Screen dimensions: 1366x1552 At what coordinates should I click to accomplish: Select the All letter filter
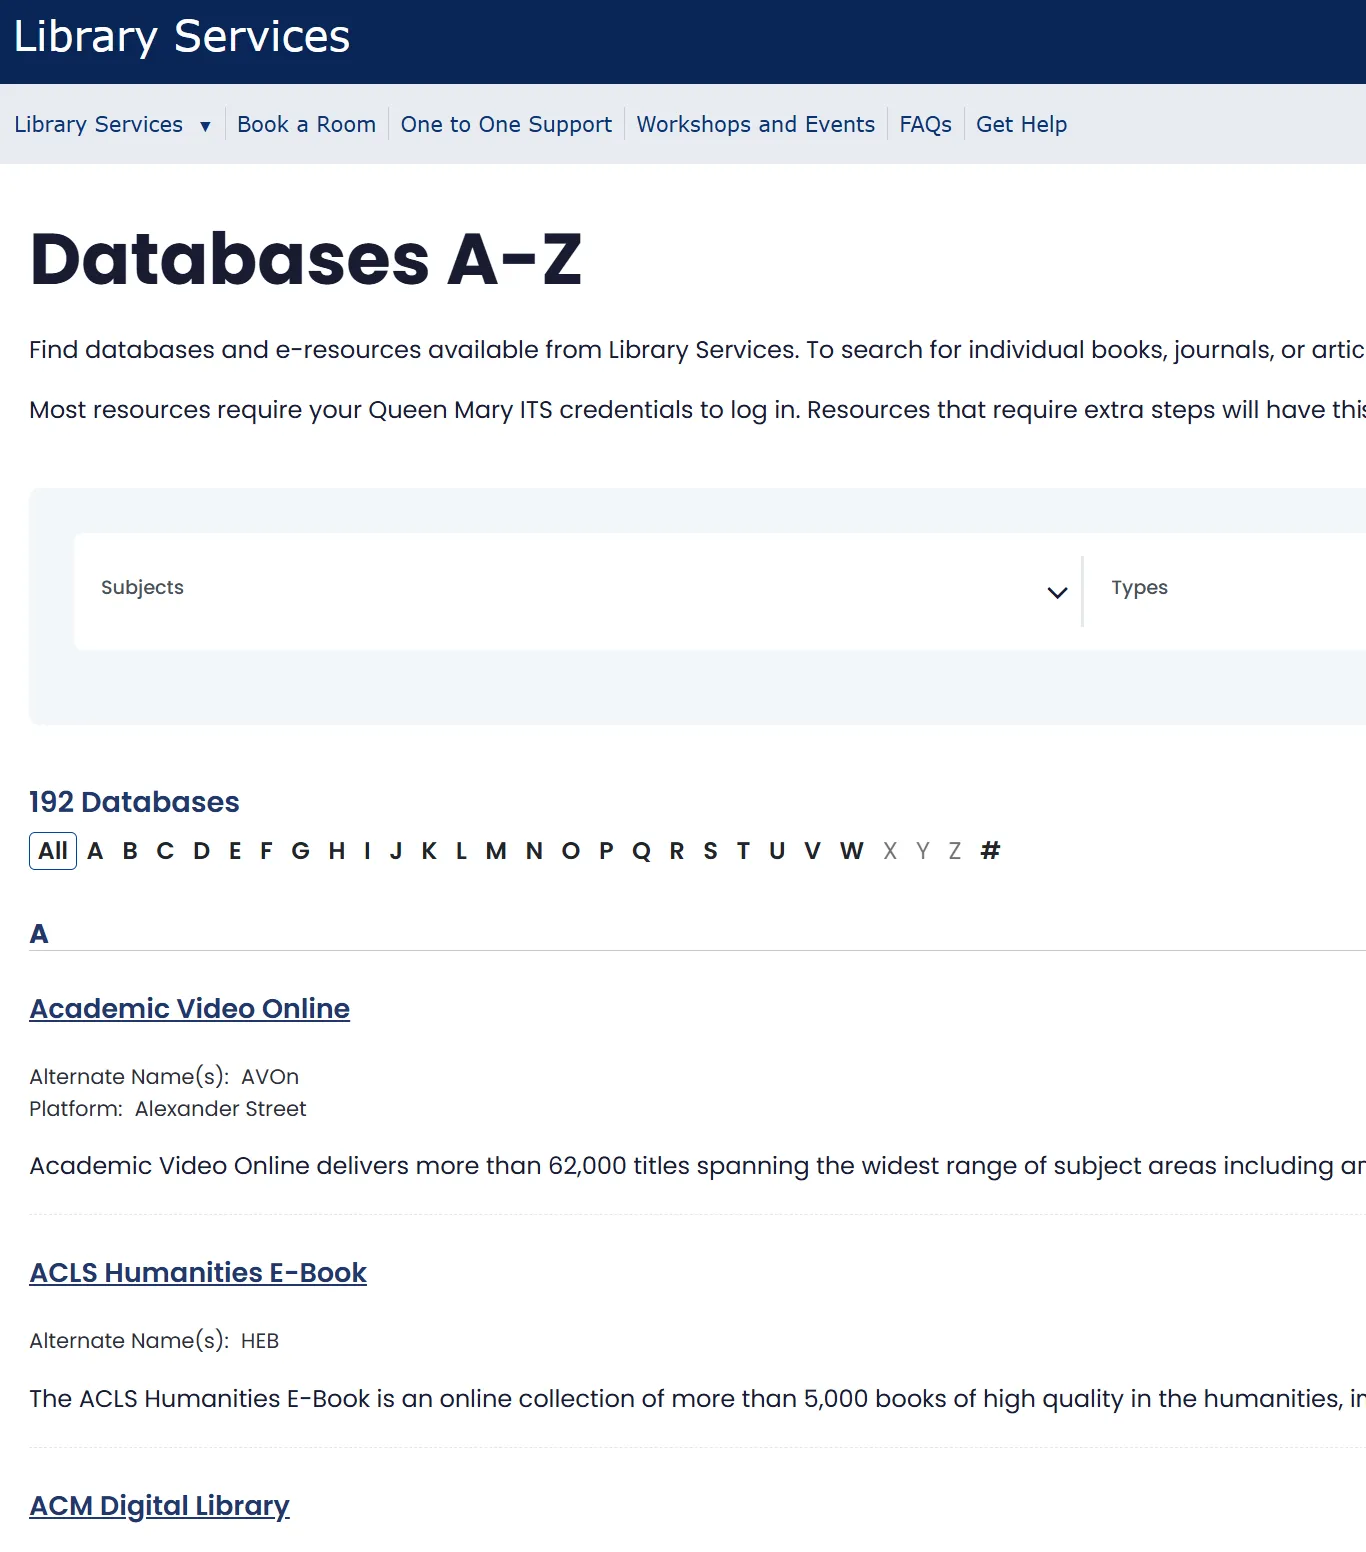tap(53, 851)
